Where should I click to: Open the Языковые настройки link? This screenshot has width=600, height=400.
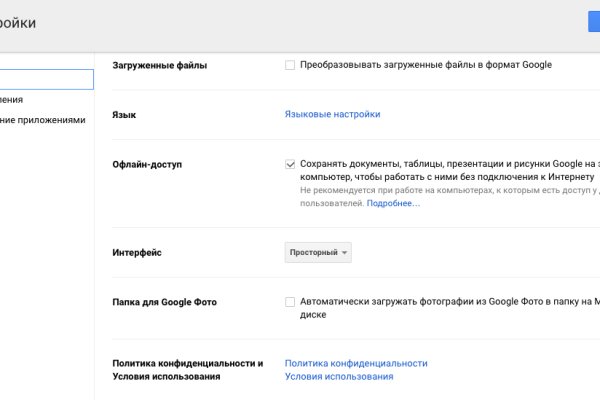[332, 114]
